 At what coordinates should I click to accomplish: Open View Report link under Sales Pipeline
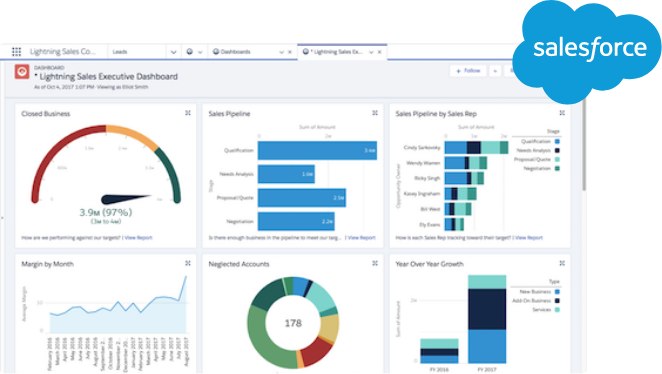click(x=362, y=238)
